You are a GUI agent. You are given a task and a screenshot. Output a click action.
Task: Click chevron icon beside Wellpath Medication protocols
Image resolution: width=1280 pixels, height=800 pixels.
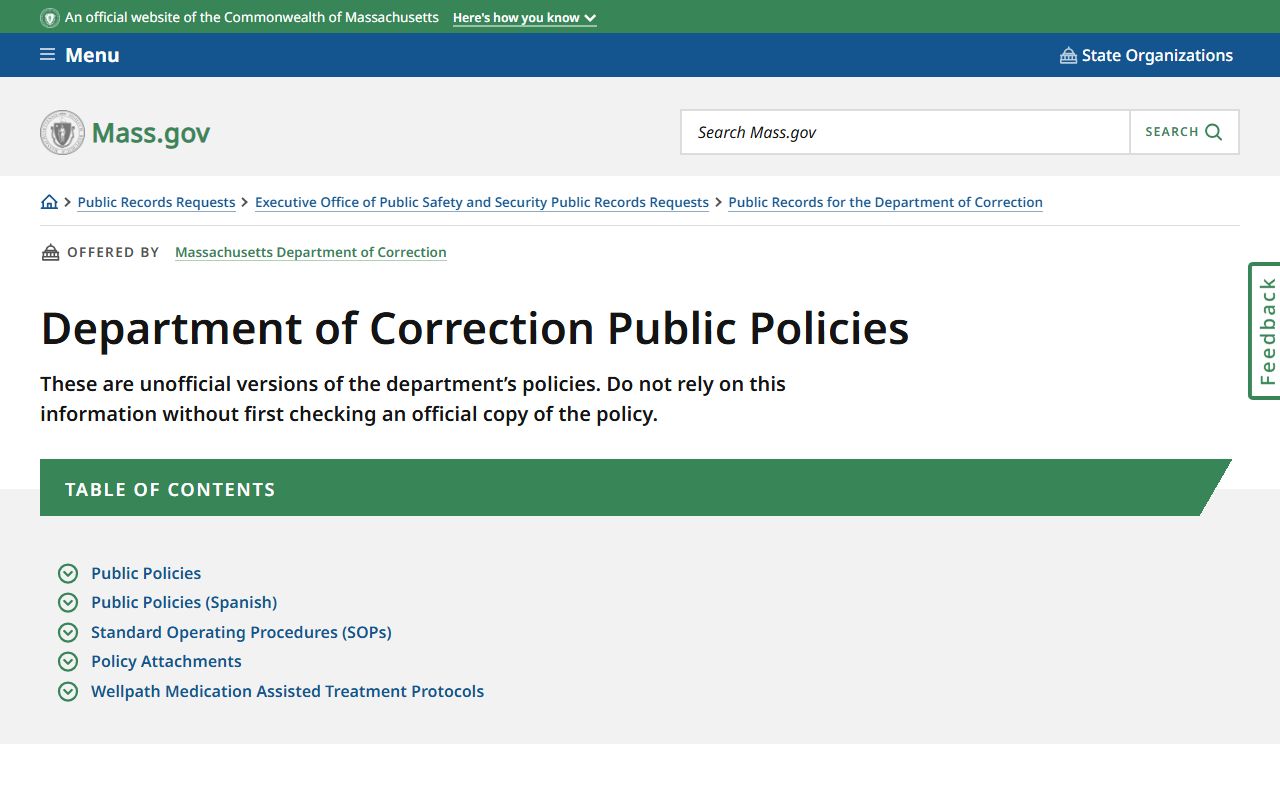click(68, 691)
